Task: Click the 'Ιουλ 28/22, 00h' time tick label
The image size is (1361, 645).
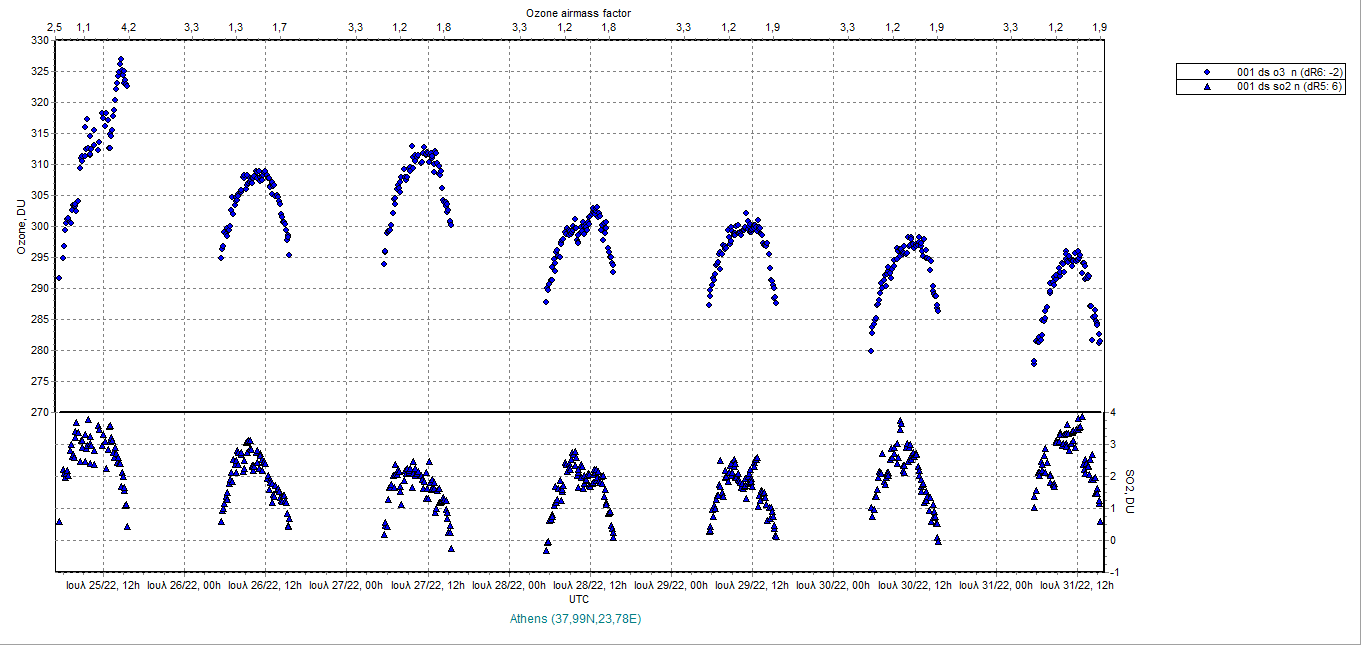Action: click(509, 585)
